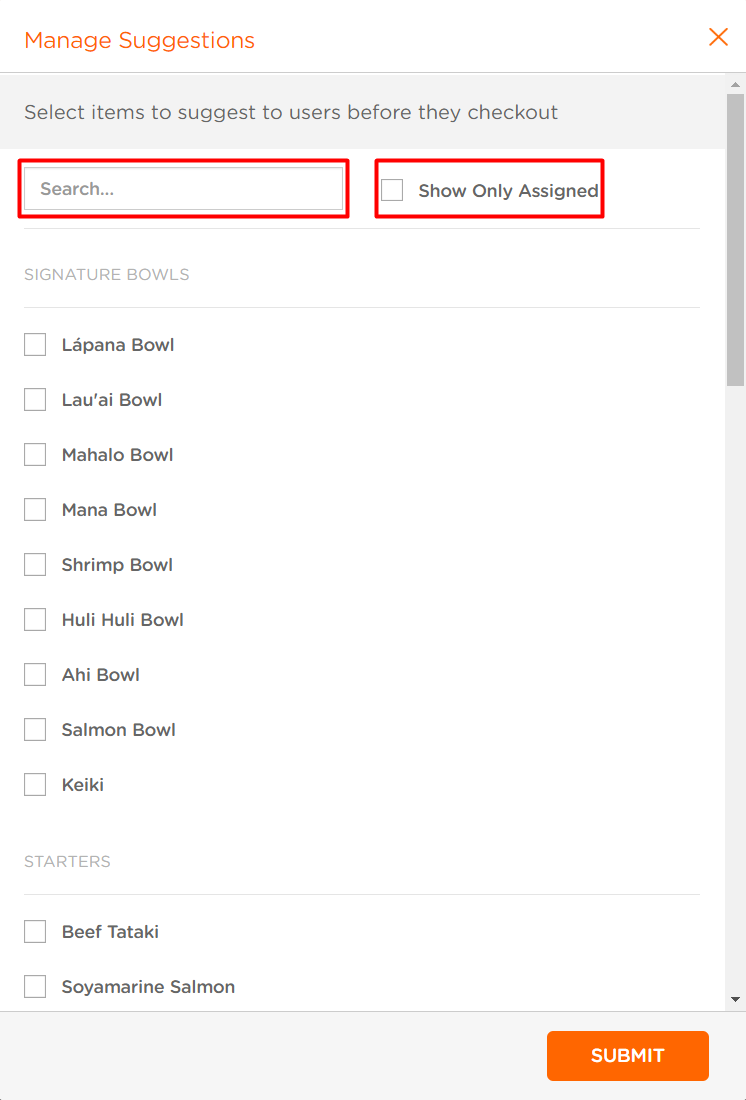Check the Ahi Bowl item
Viewport: 746px width, 1100px height.
click(35, 675)
